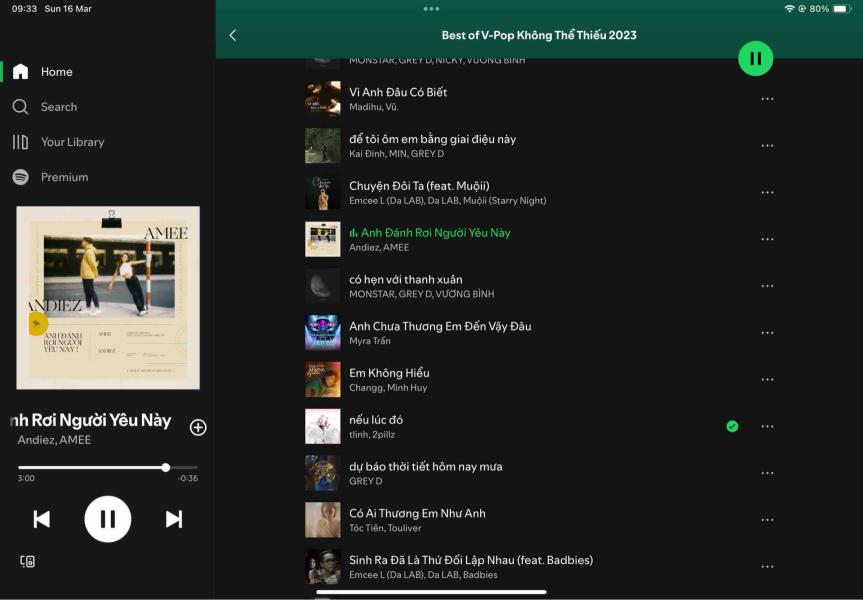Open the connect to device icon
Image resolution: width=863 pixels, height=600 pixels.
pos(28,561)
